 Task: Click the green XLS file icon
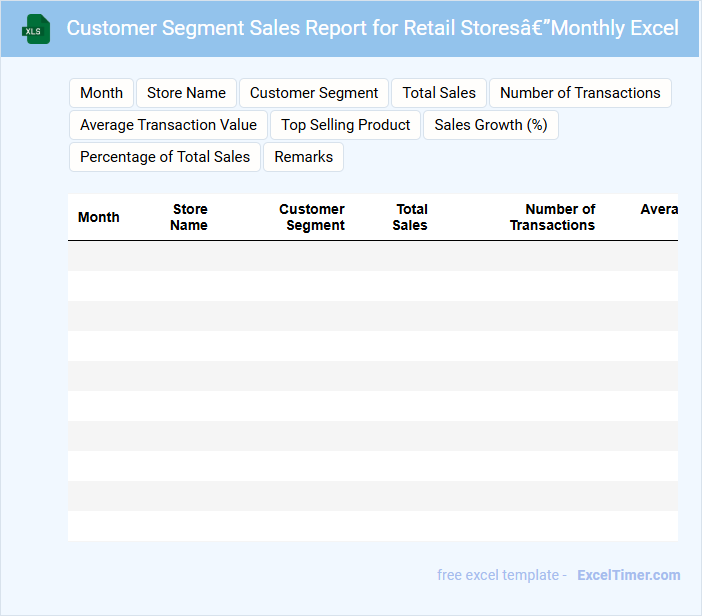point(37,29)
